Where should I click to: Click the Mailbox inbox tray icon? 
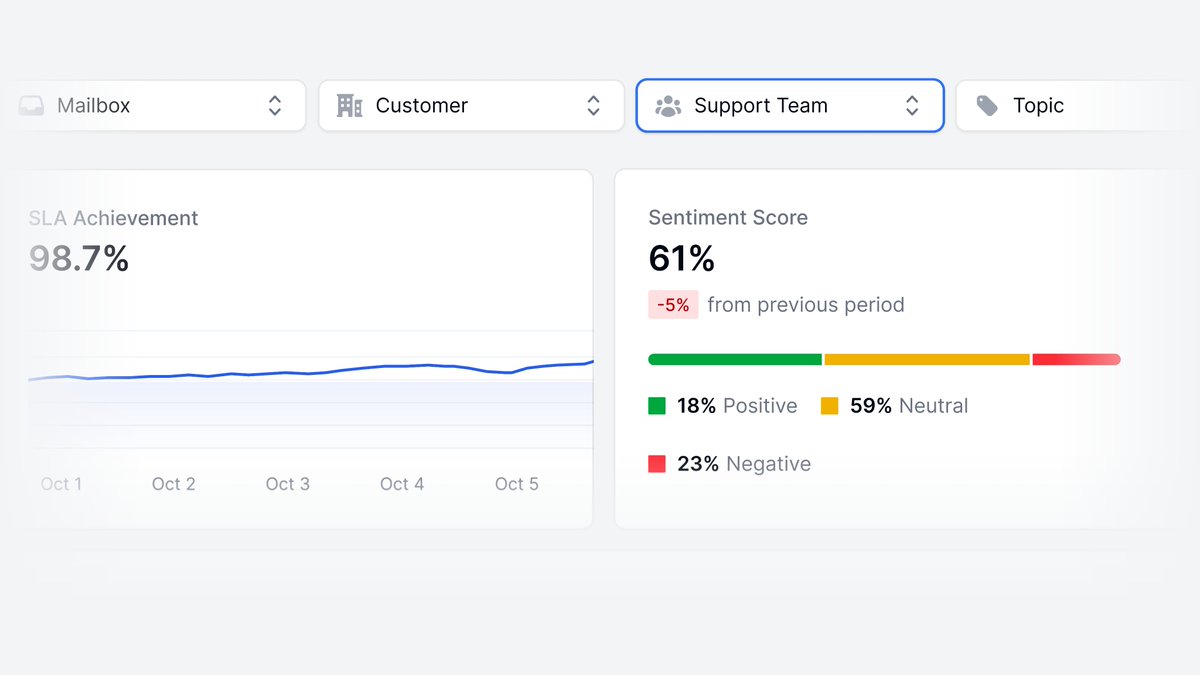pyautogui.click(x=31, y=106)
